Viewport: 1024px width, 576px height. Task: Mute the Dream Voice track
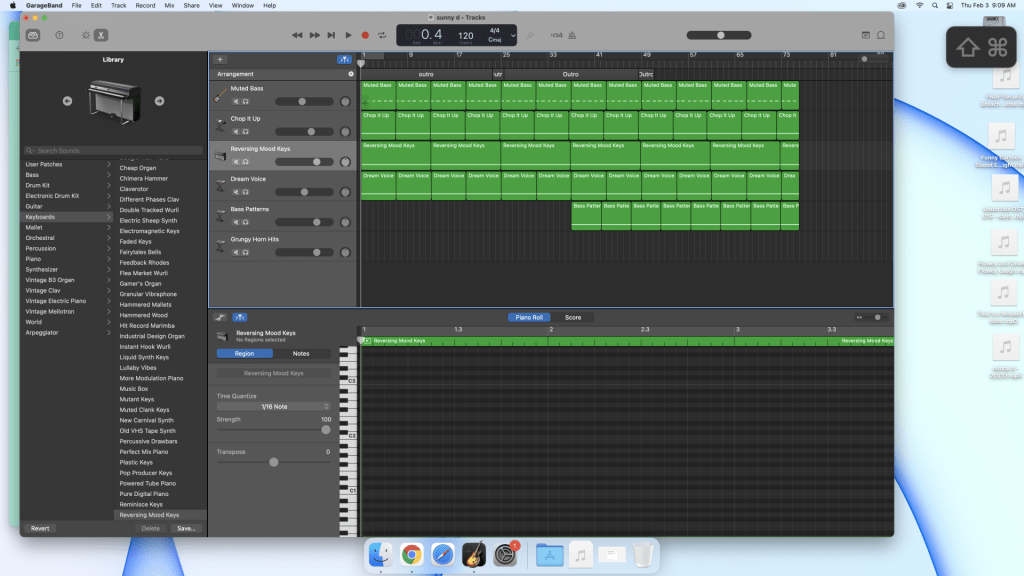pyautogui.click(x=236, y=192)
